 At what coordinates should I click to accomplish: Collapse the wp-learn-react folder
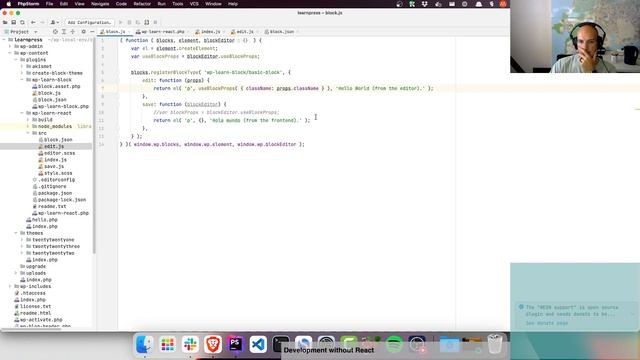(22, 113)
